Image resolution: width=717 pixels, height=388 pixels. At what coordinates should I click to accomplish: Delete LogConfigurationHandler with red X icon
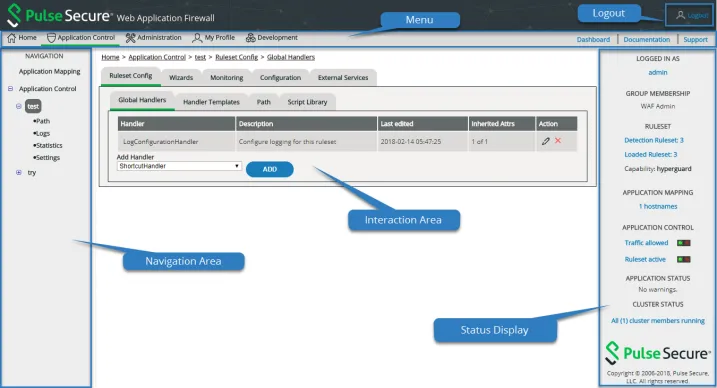tap(558, 141)
